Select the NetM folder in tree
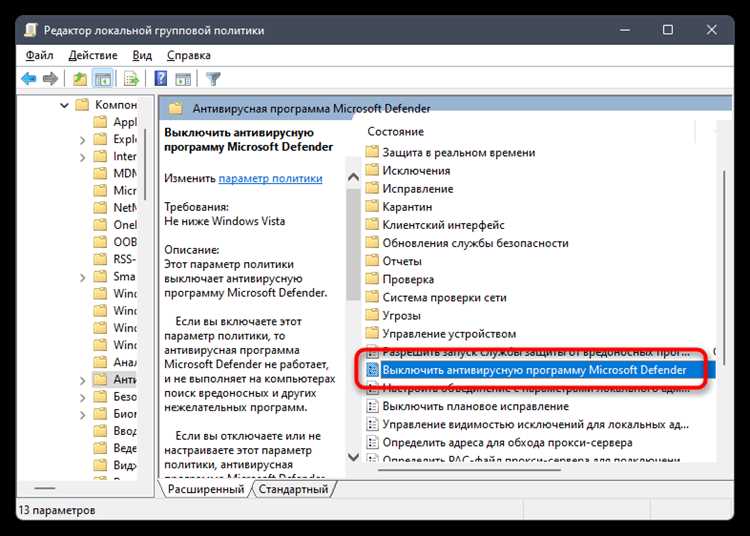 (115, 208)
